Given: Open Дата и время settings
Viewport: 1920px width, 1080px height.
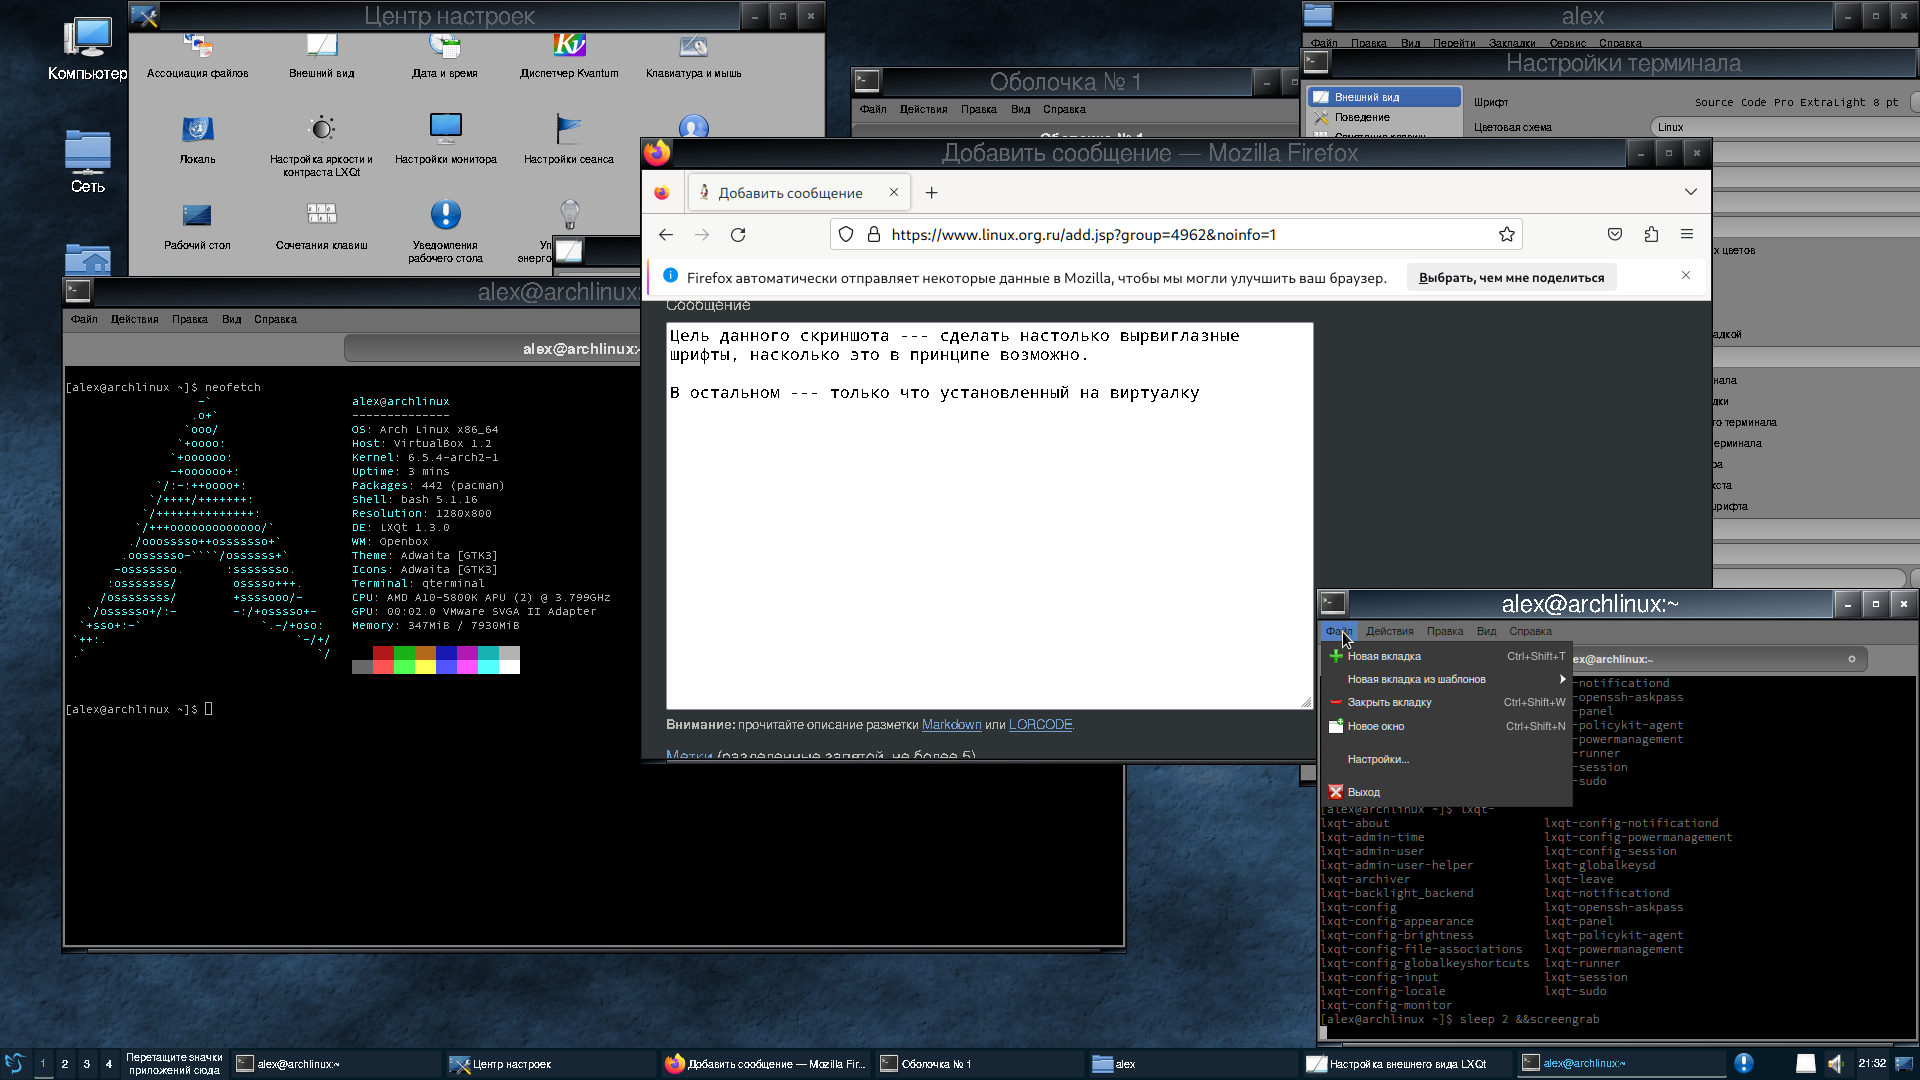Looking at the screenshot, I should click(445, 55).
